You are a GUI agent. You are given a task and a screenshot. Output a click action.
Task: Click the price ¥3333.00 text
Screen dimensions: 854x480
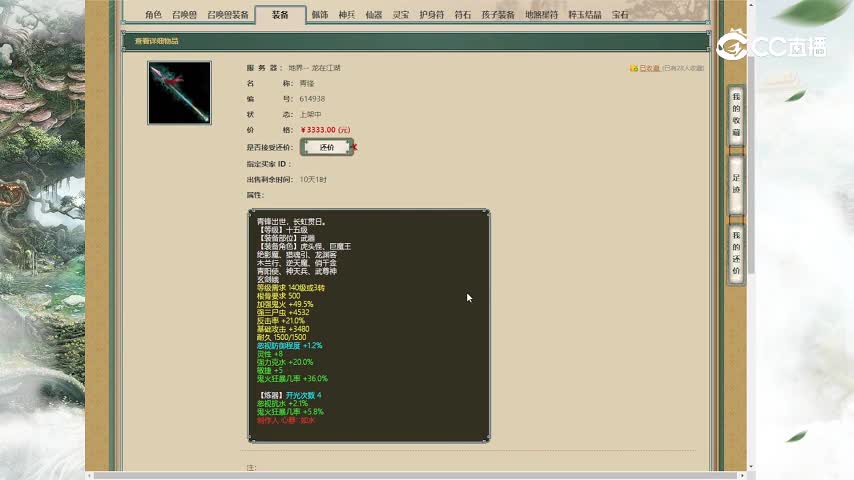[x=325, y=130]
